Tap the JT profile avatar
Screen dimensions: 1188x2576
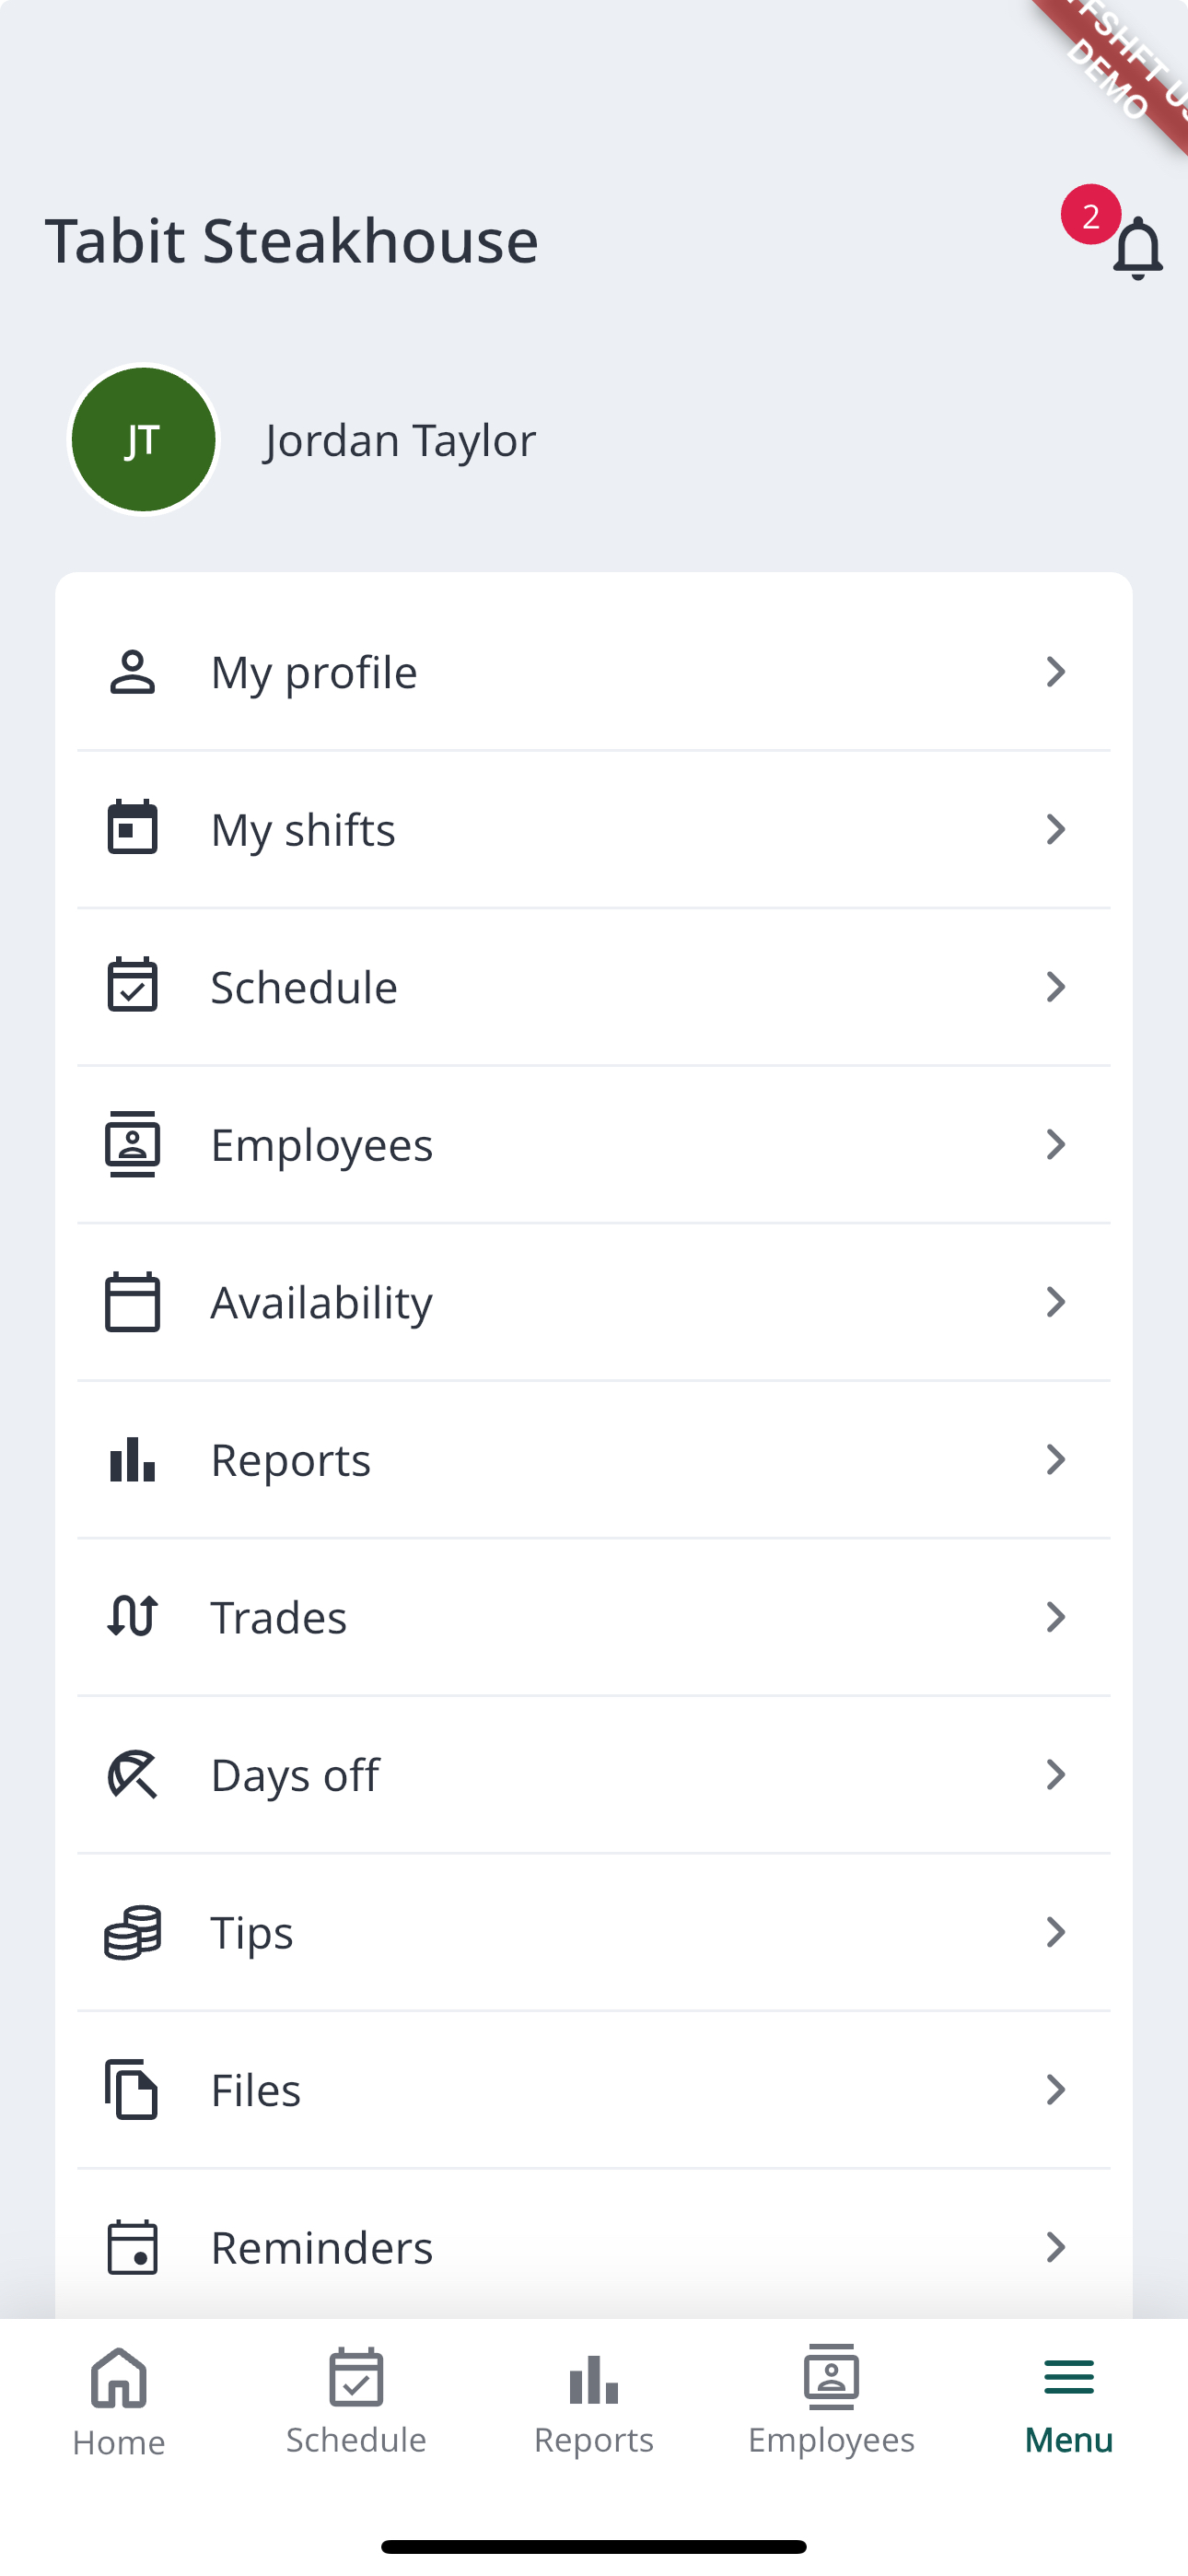click(x=144, y=440)
